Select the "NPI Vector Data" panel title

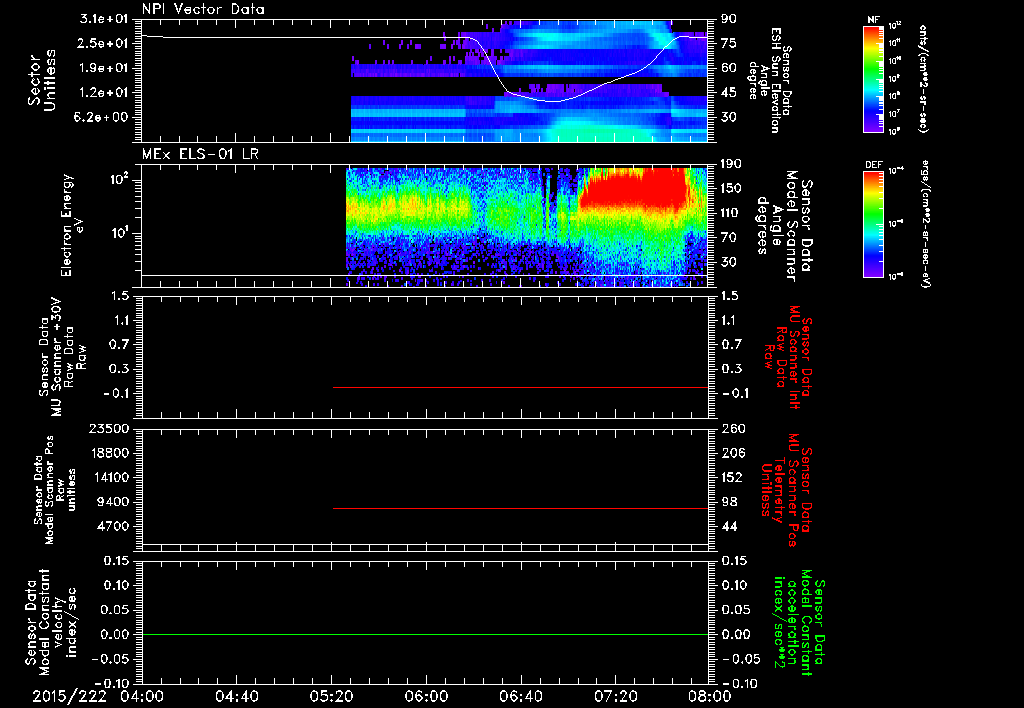(203, 8)
